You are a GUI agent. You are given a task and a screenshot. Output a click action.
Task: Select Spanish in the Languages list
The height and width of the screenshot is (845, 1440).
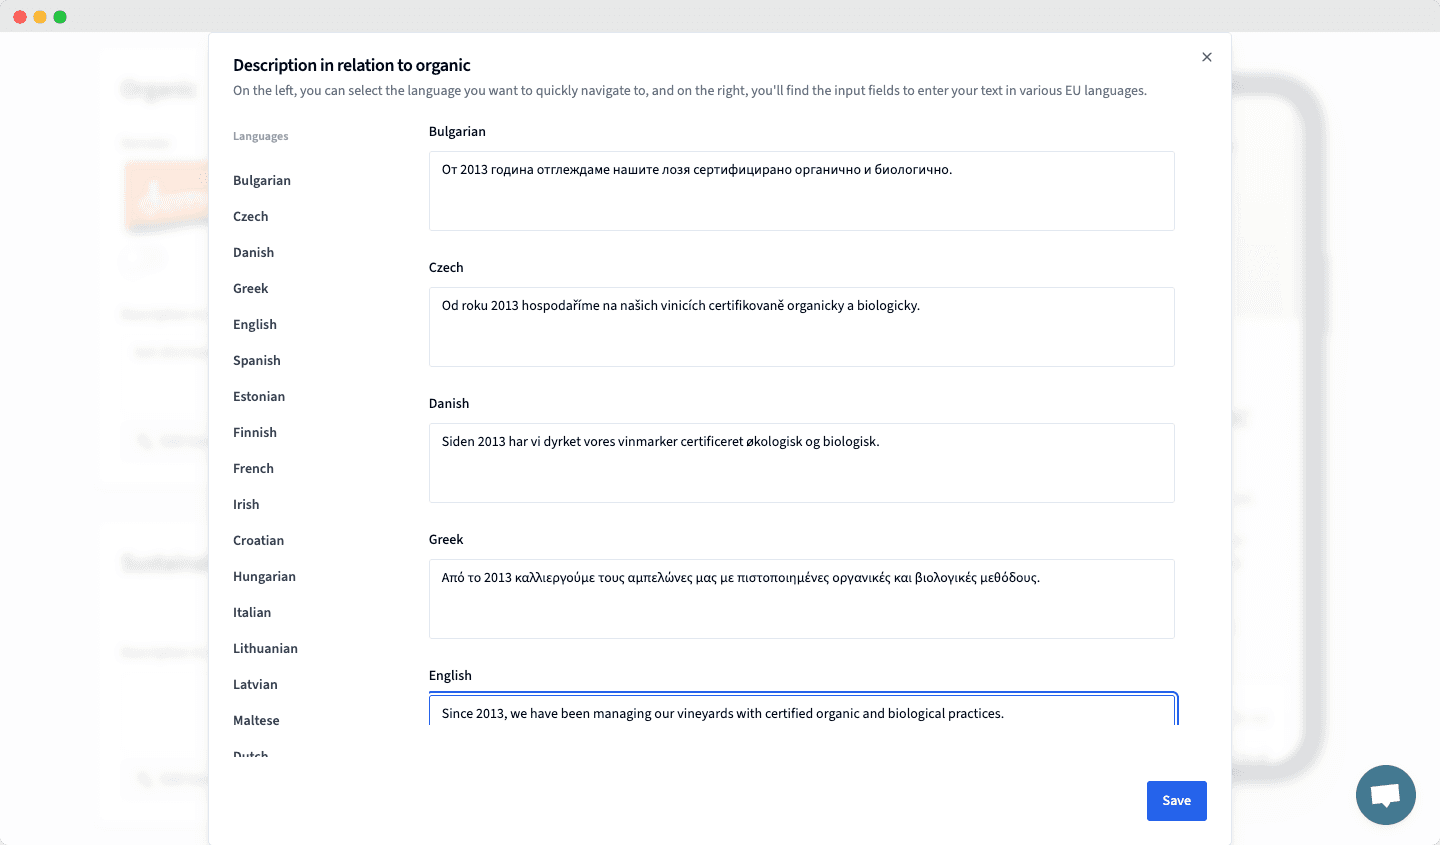(x=256, y=360)
